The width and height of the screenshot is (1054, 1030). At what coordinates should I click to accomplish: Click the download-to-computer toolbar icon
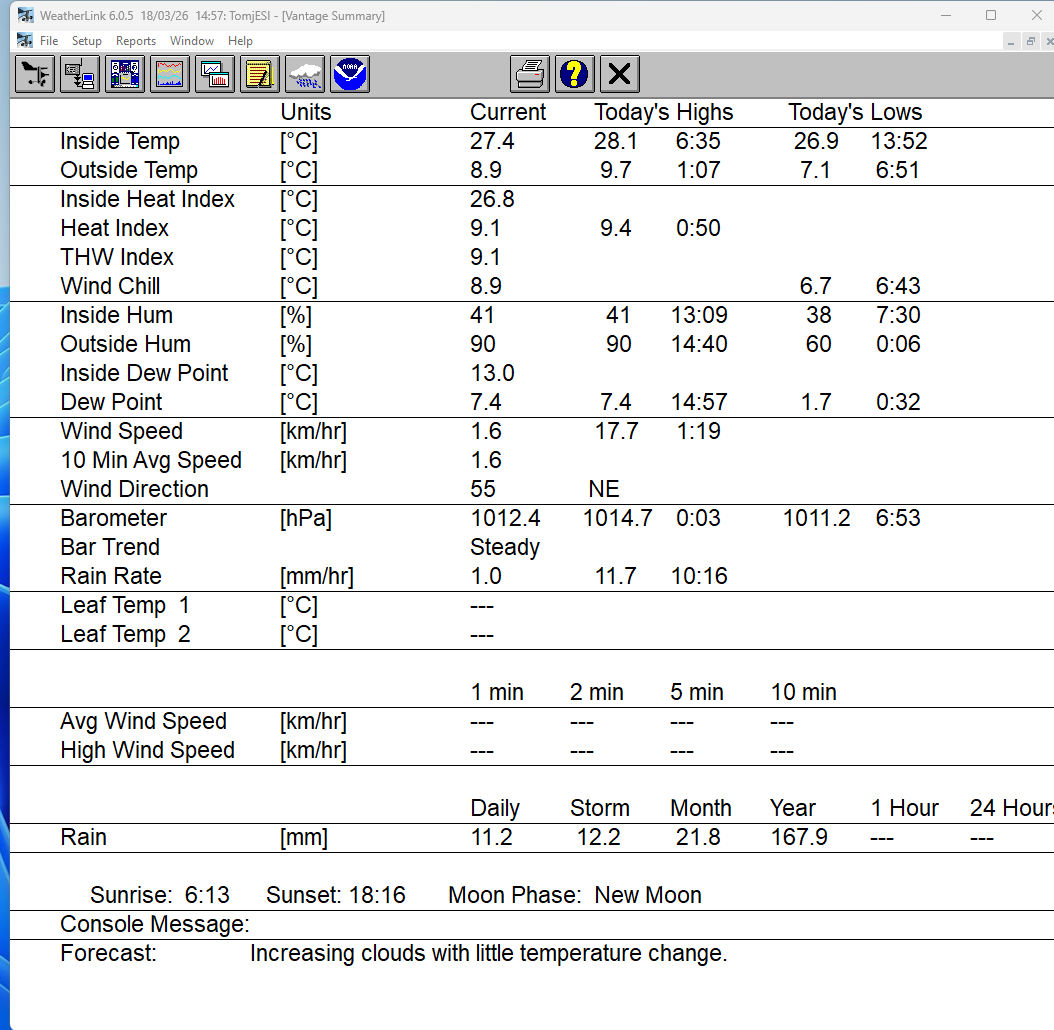[x=80, y=74]
